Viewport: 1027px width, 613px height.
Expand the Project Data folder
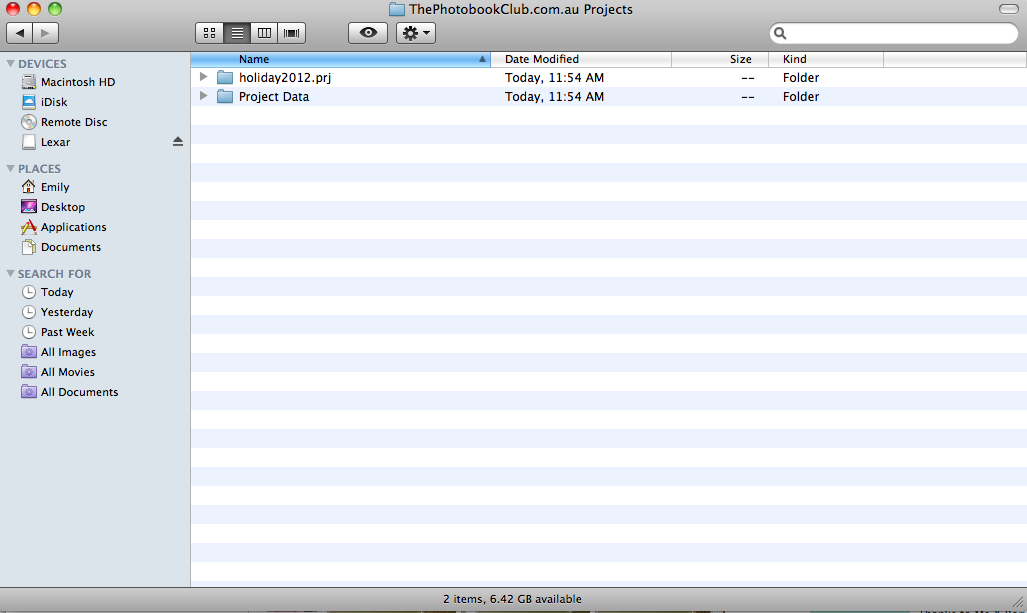coord(204,96)
